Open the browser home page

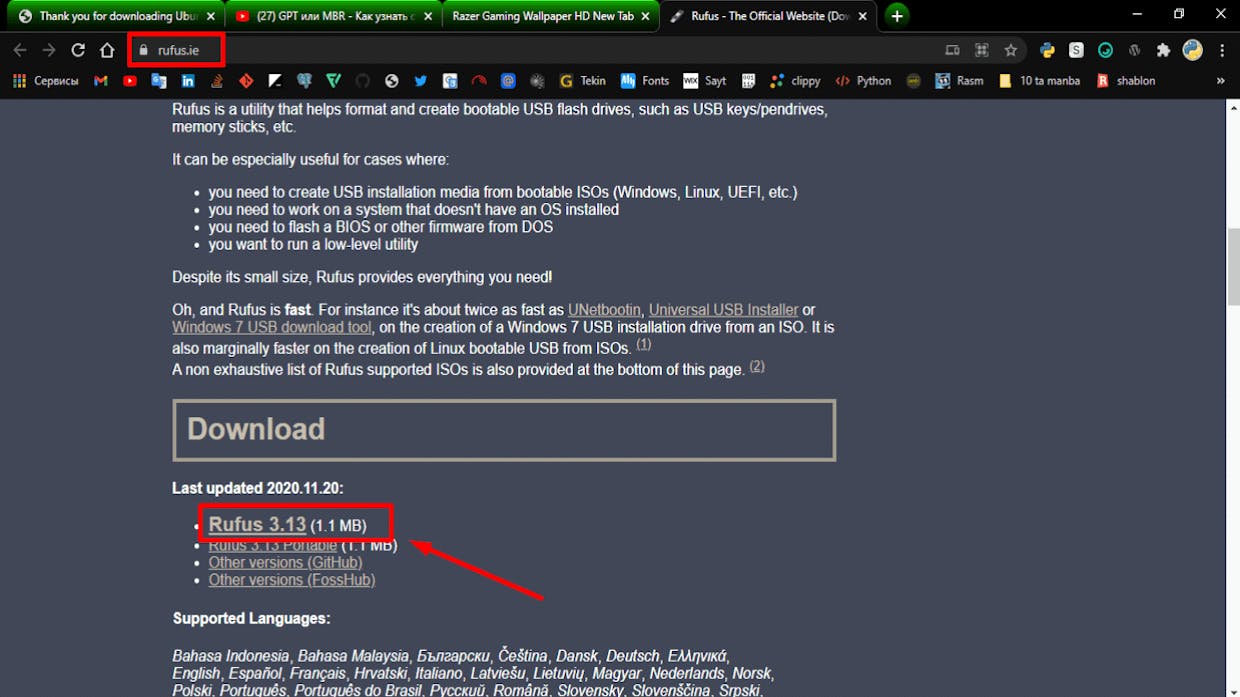pyautogui.click(x=107, y=50)
